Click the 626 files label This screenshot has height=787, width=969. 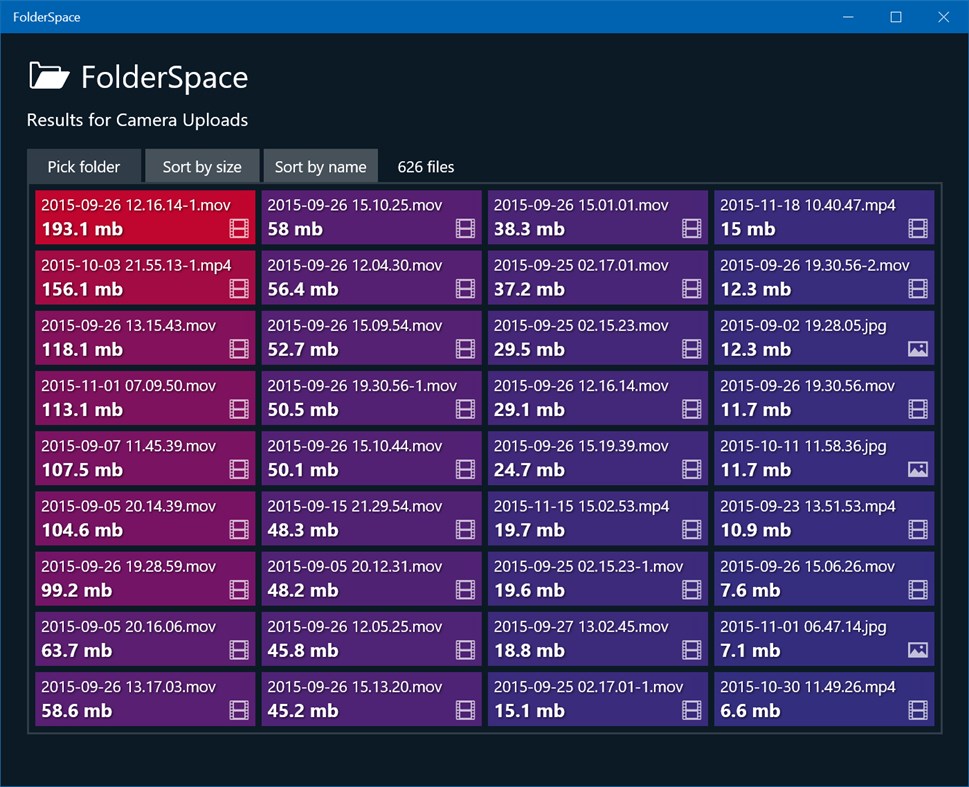pyautogui.click(x=425, y=166)
